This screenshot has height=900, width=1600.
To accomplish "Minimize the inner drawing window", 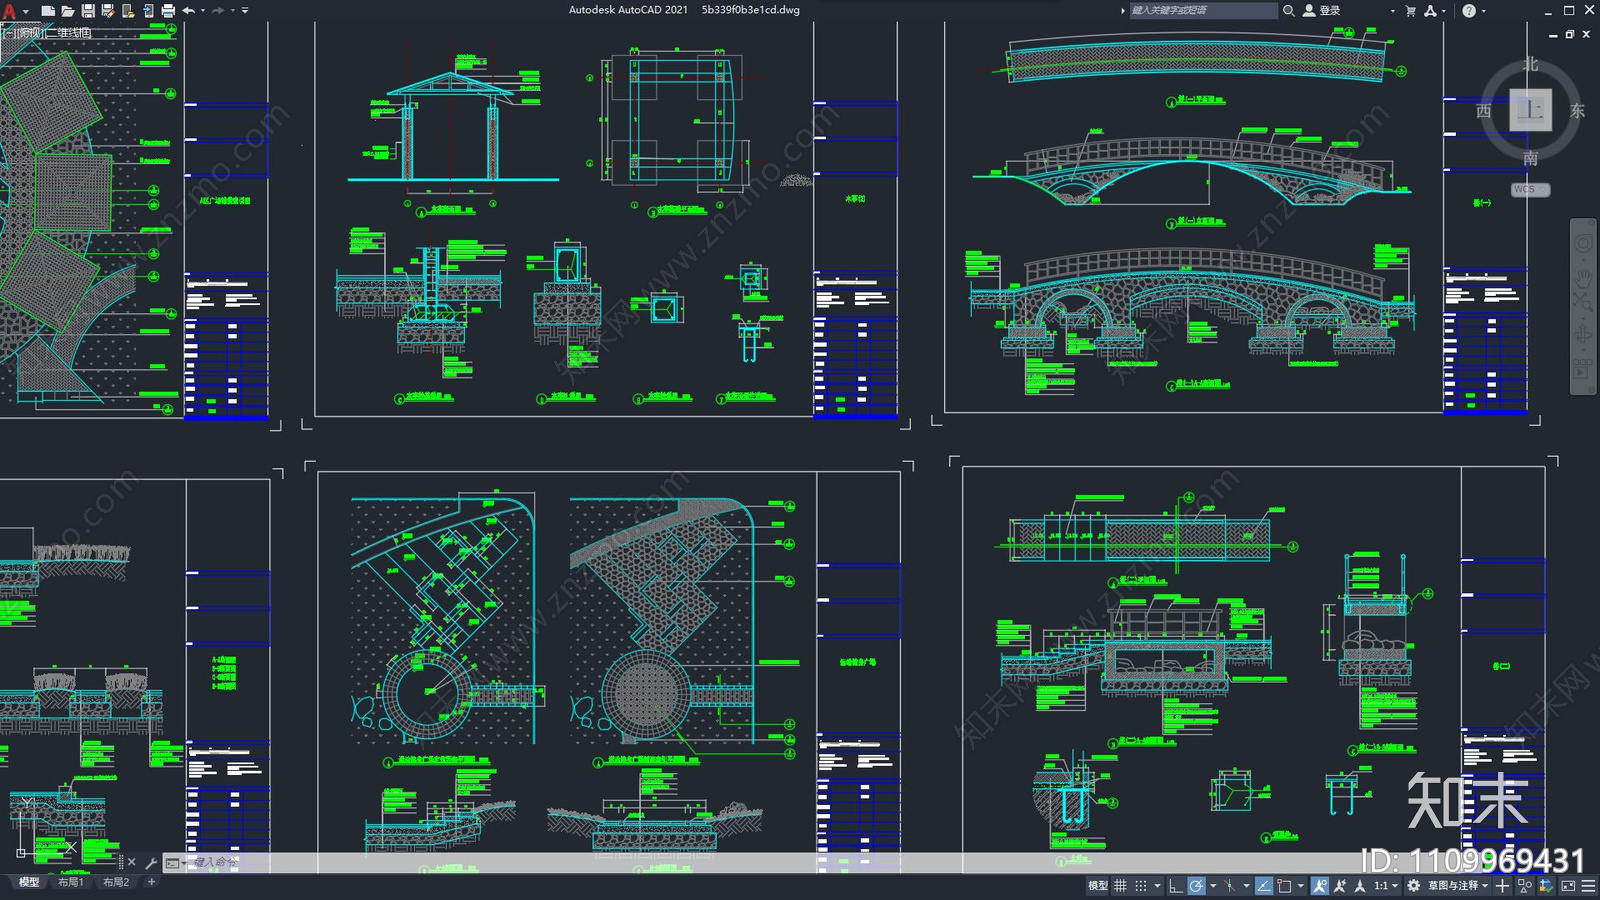I will pos(1553,34).
